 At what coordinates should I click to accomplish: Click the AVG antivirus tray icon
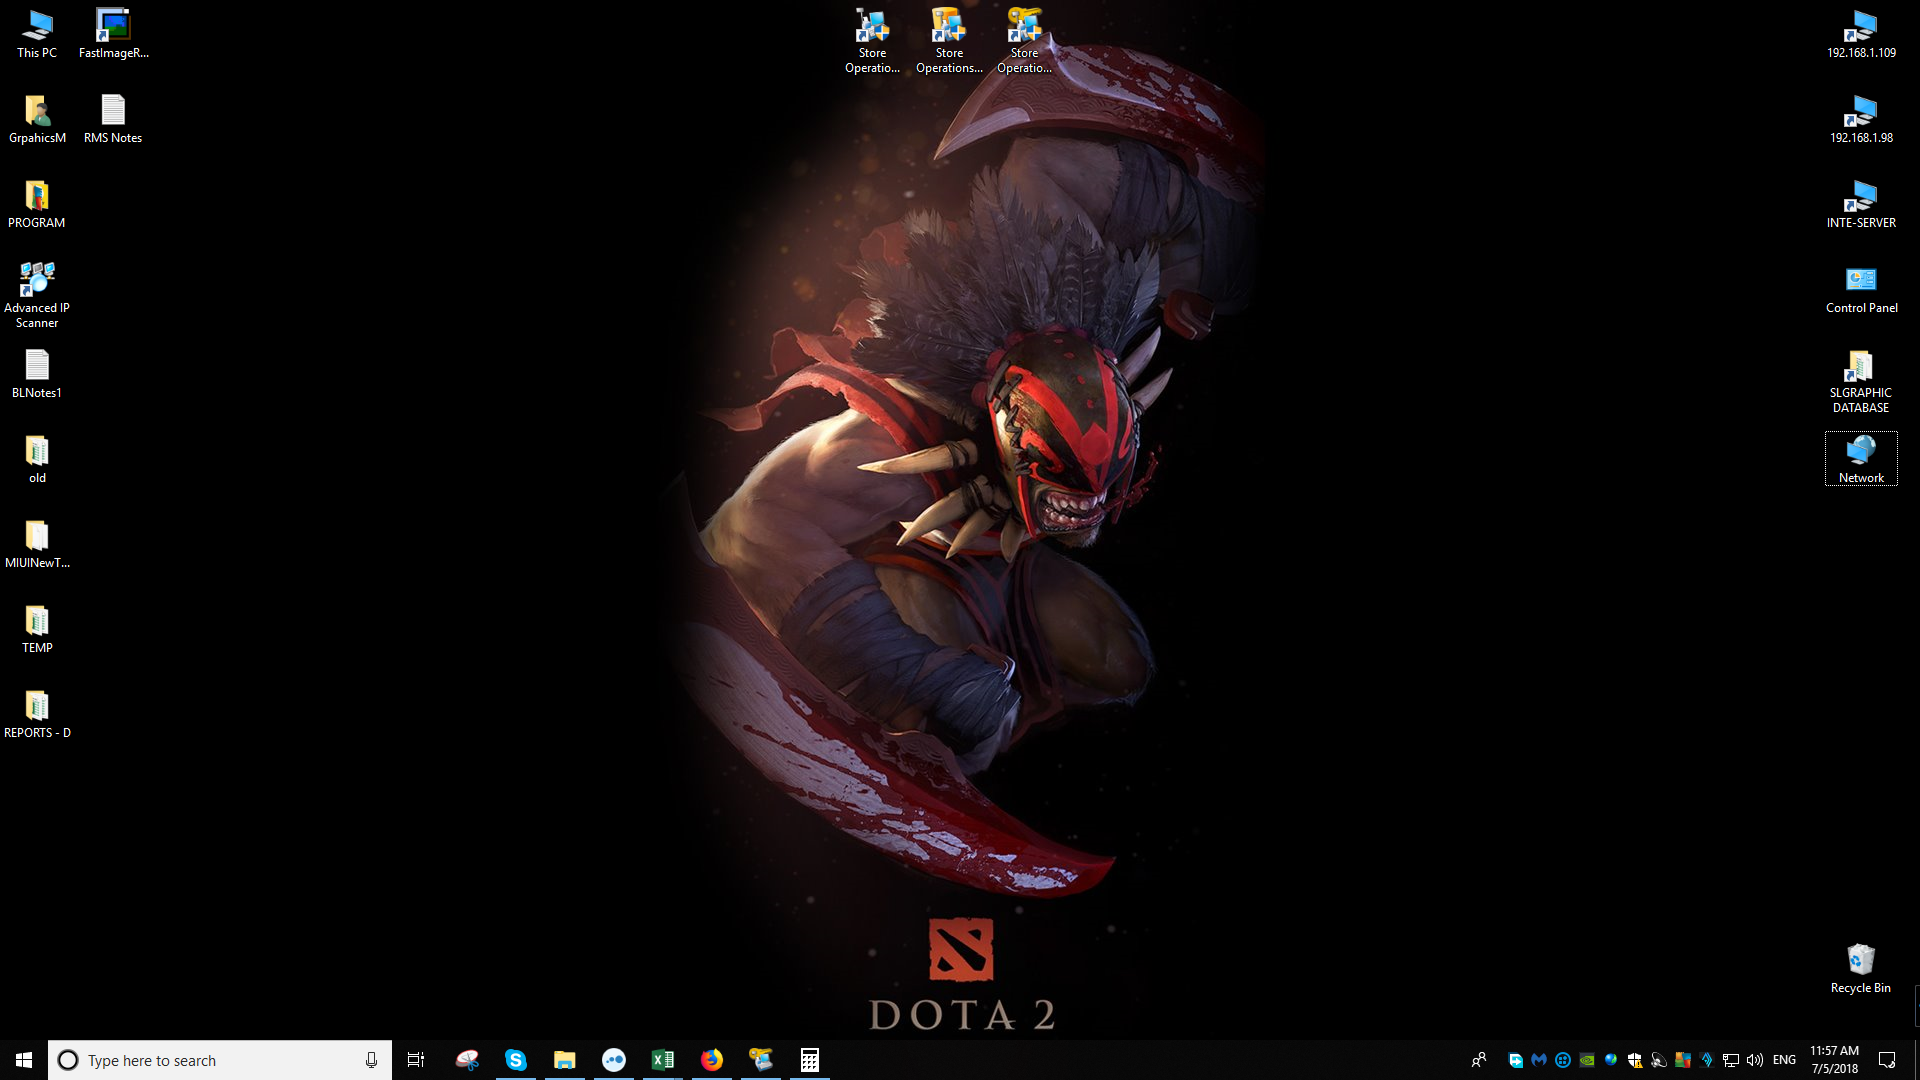(1683, 1060)
